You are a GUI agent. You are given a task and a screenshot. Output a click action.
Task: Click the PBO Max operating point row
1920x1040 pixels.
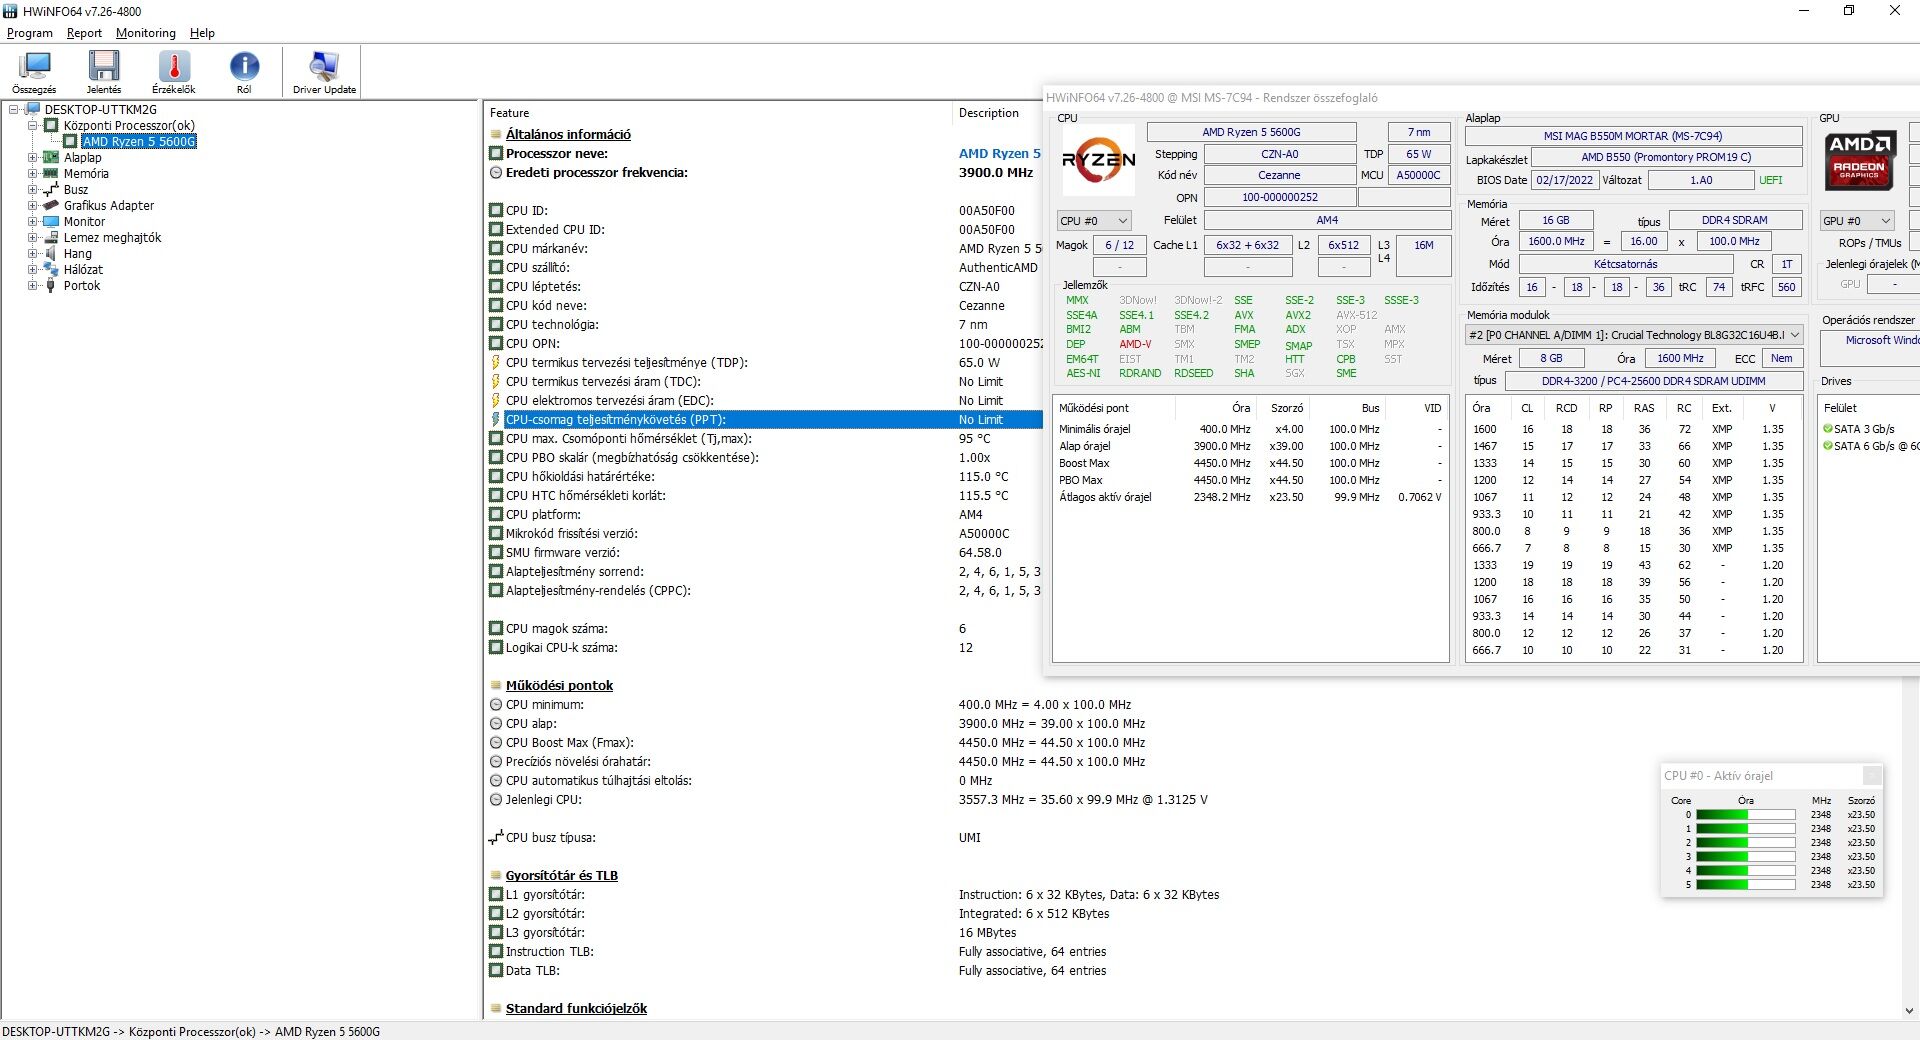[x=1250, y=480]
